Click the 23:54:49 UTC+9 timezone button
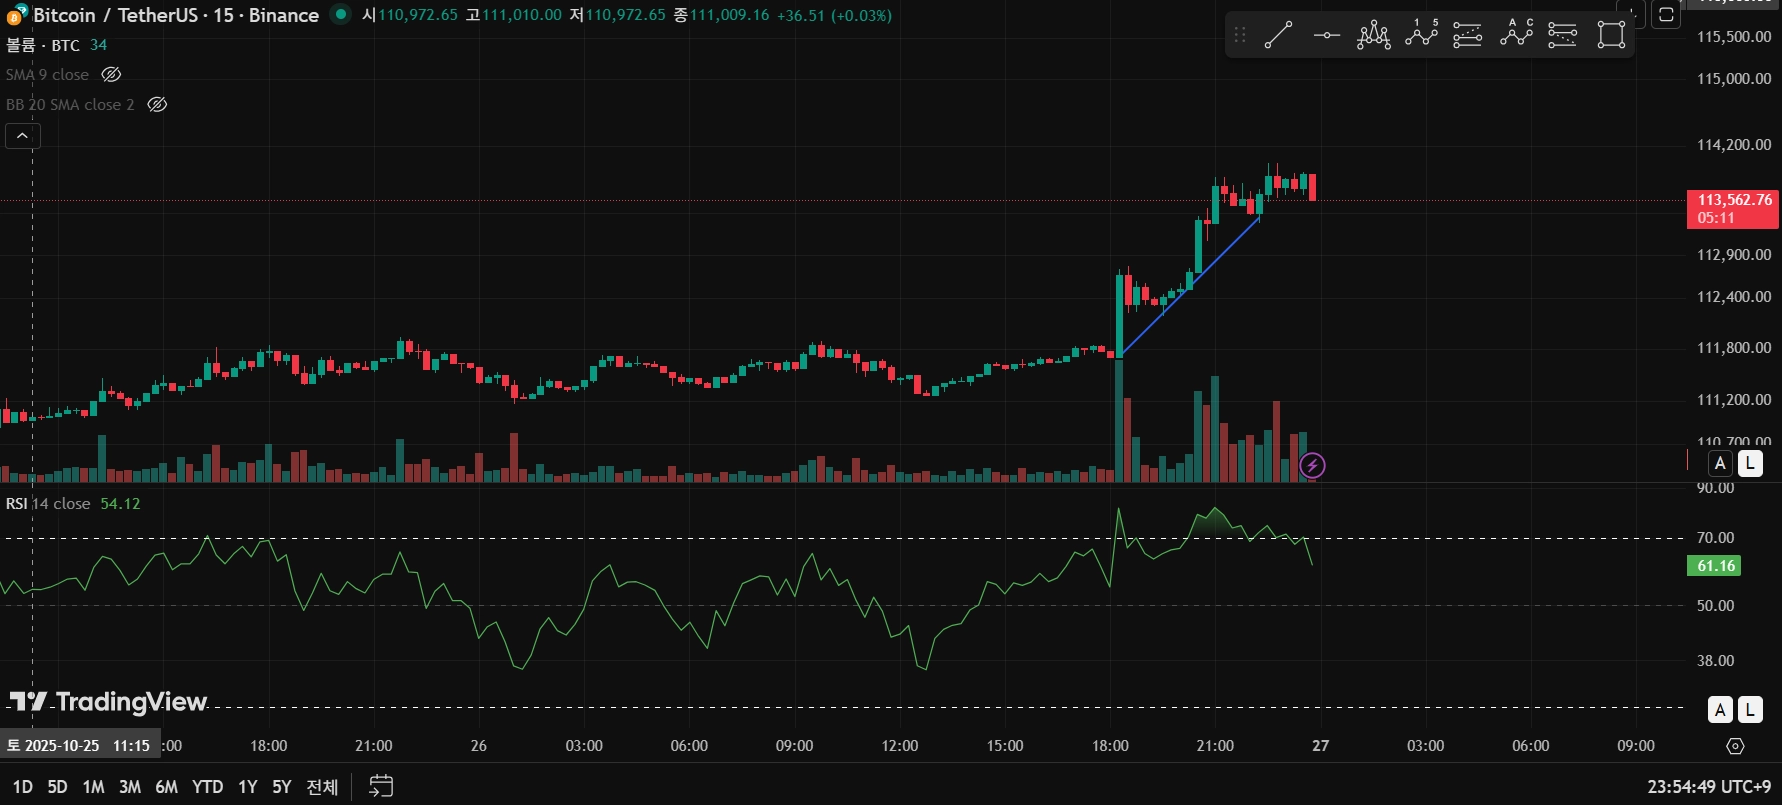The image size is (1782, 805). pos(1709,787)
